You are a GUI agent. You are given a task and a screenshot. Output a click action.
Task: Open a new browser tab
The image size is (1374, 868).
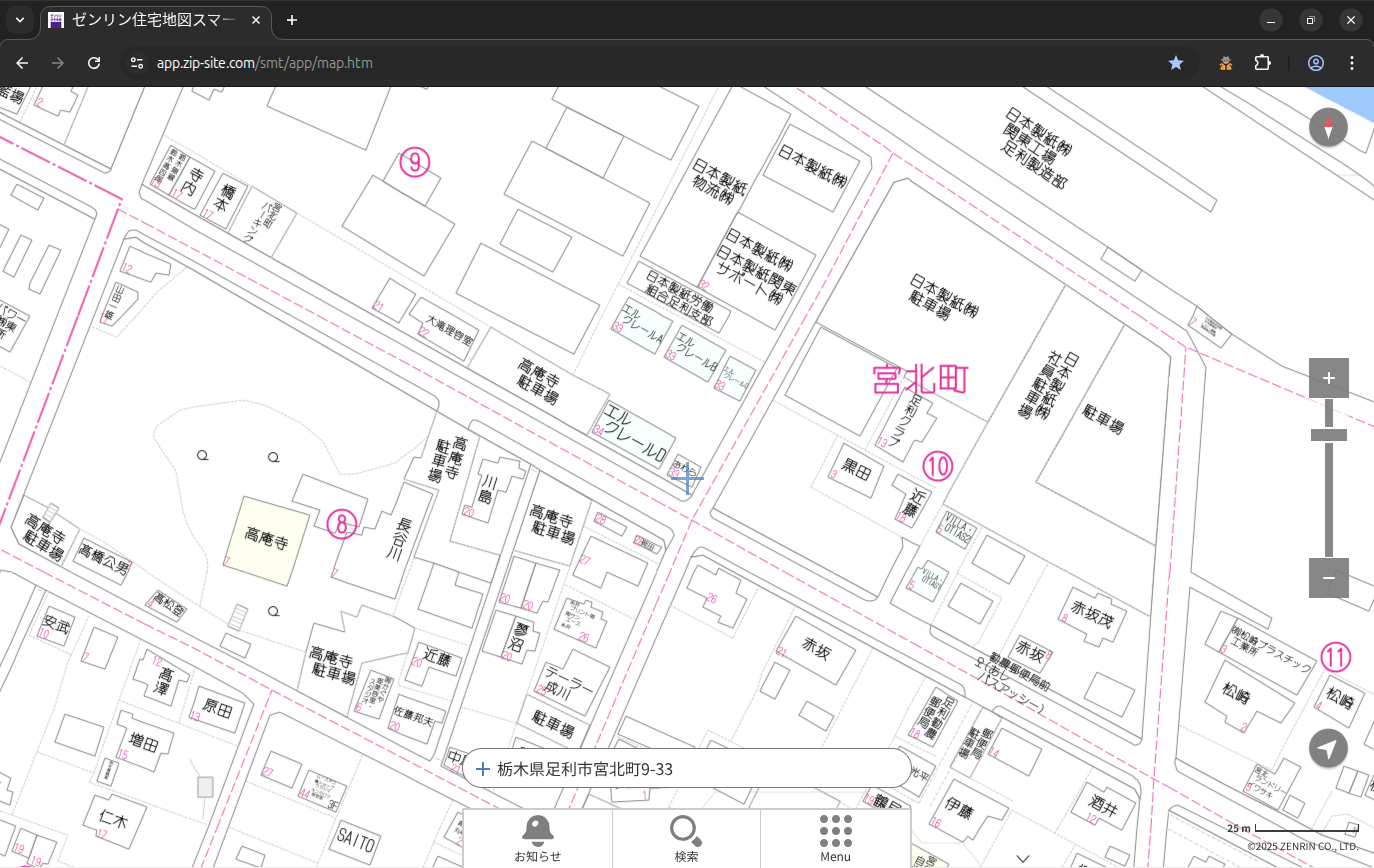click(x=292, y=20)
